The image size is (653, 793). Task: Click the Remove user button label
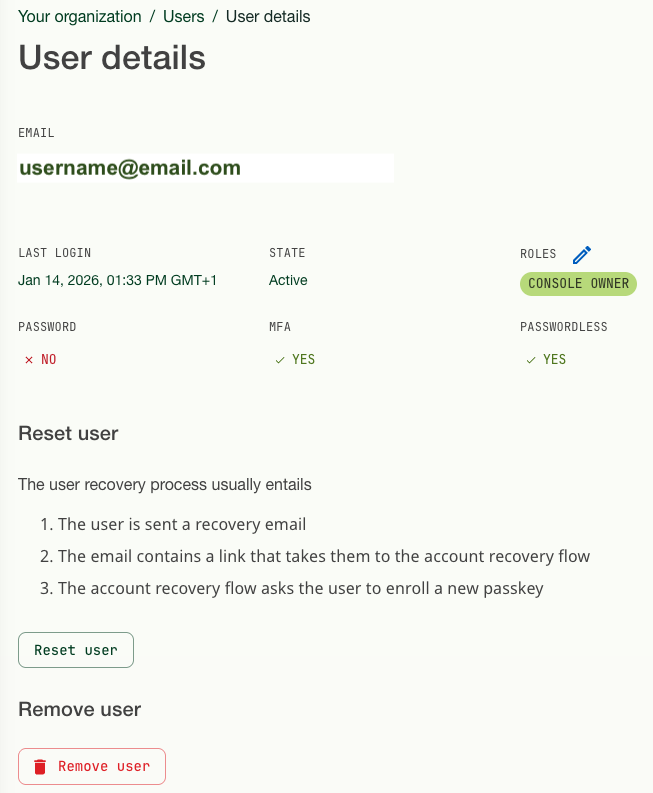click(x=104, y=767)
